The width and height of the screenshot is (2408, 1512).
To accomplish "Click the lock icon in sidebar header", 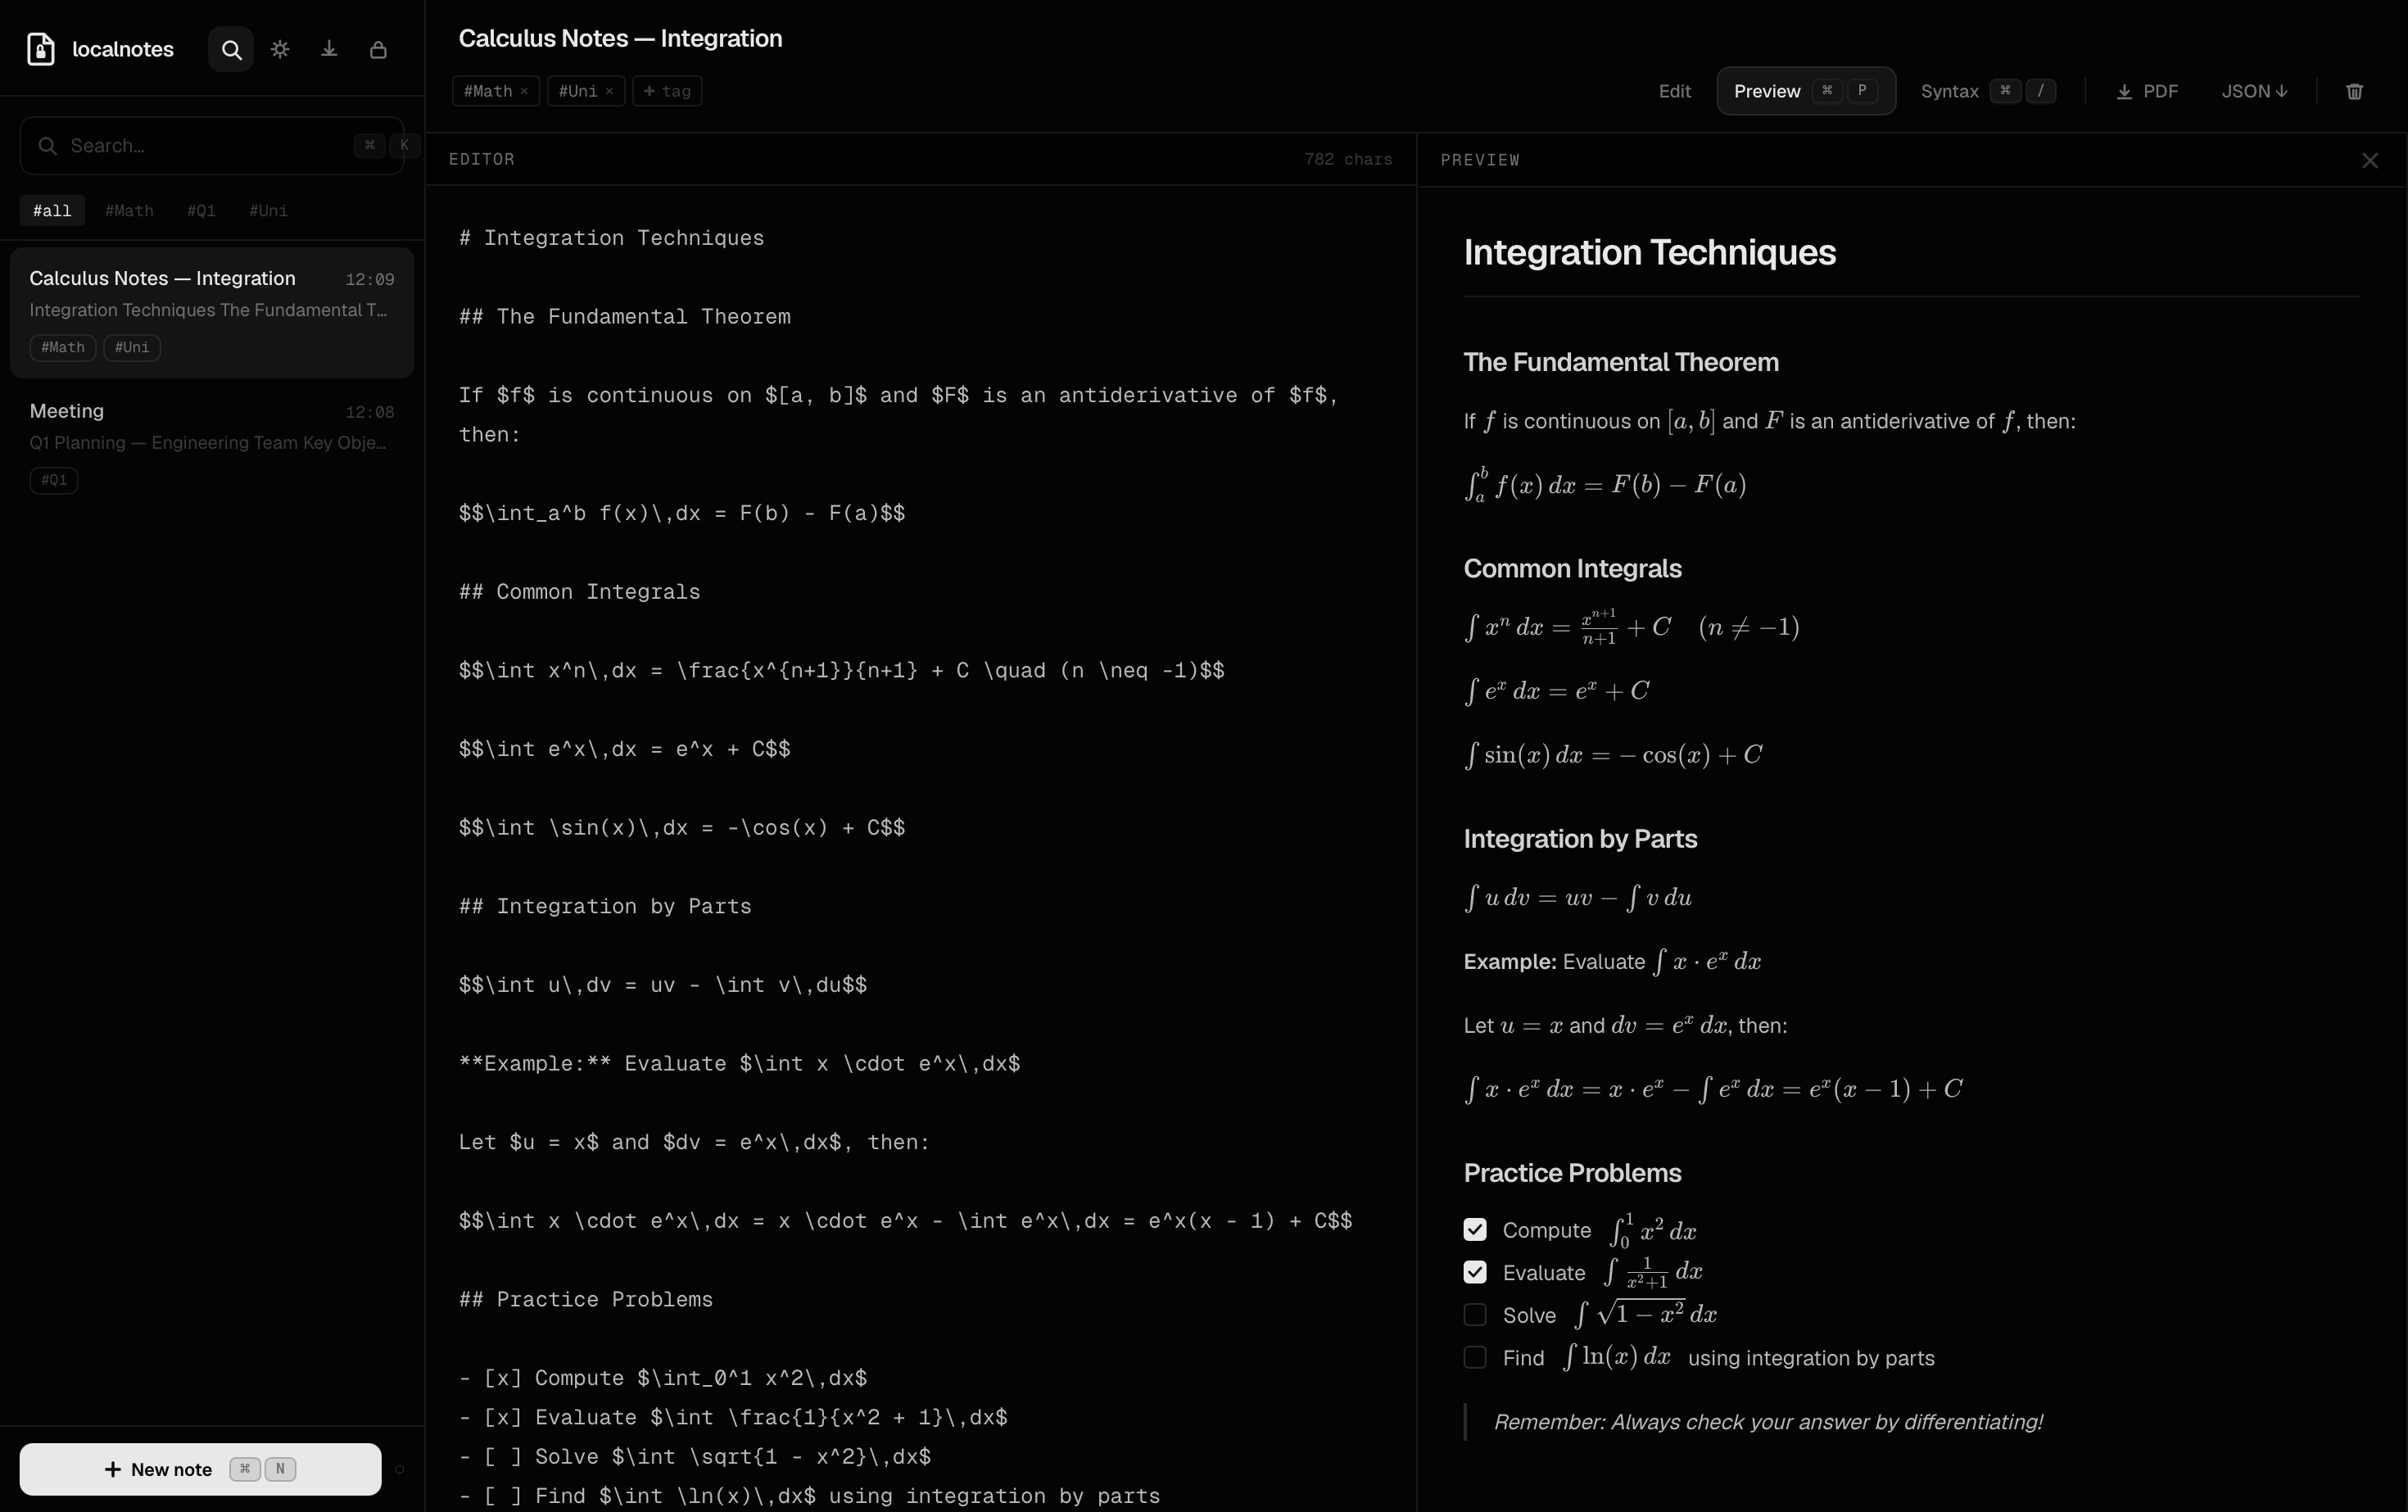I will pos(378,50).
